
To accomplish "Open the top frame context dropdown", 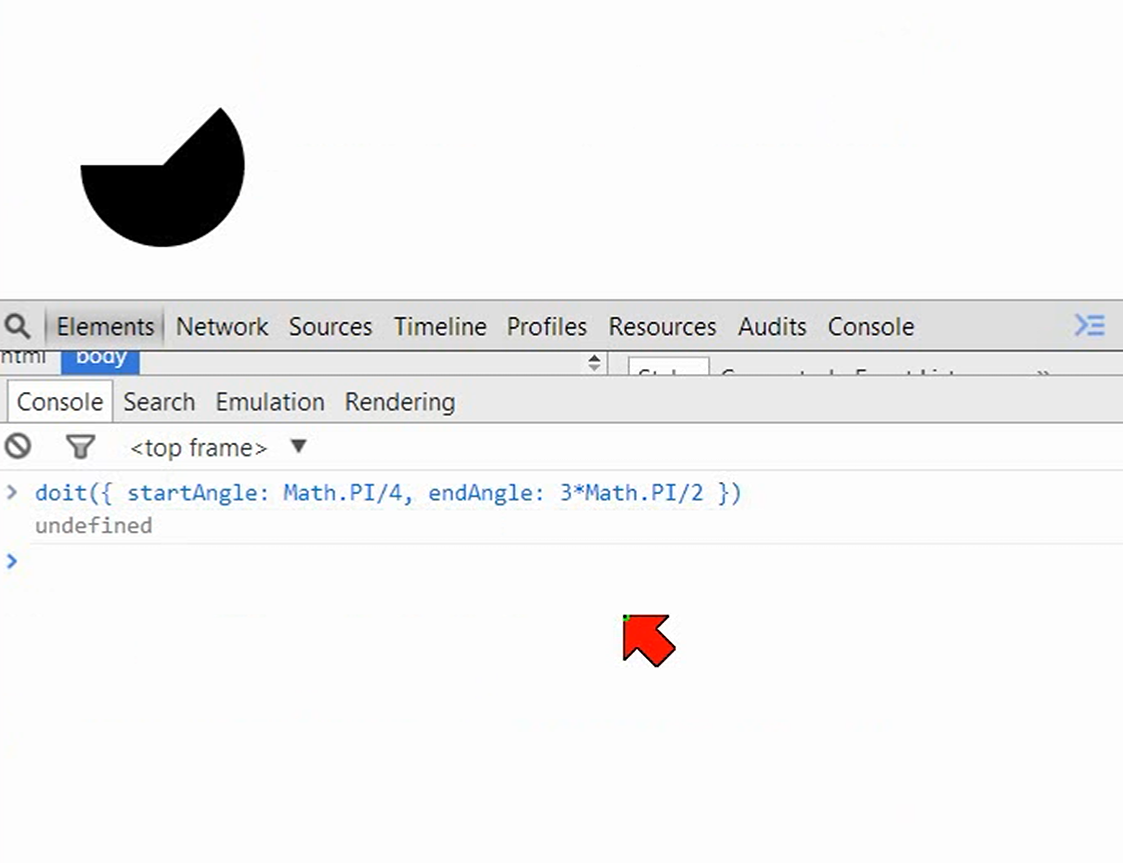I will [218, 448].
